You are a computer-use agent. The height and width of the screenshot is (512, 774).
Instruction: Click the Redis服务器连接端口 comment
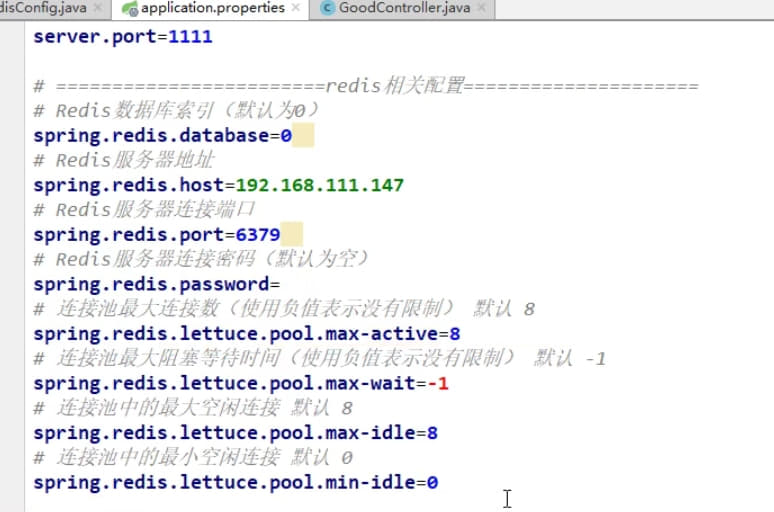tap(144, 209)
